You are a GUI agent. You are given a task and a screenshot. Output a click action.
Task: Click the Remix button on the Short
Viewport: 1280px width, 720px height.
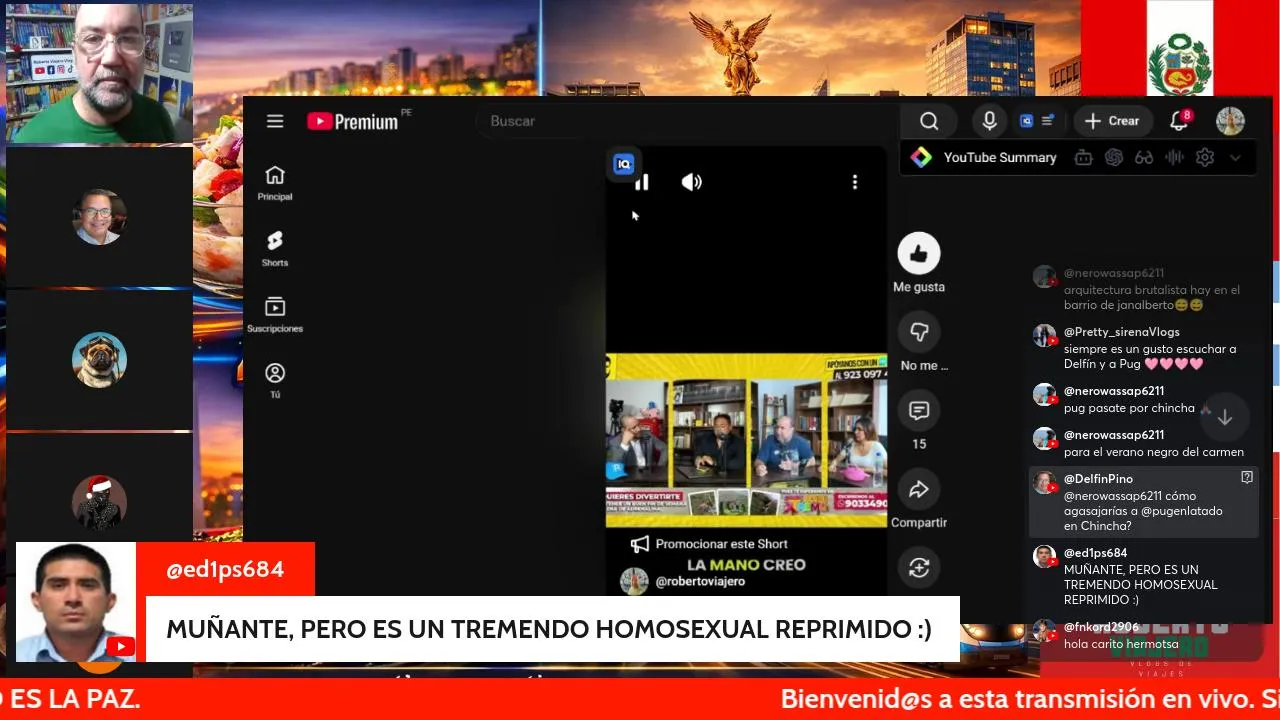919,568
